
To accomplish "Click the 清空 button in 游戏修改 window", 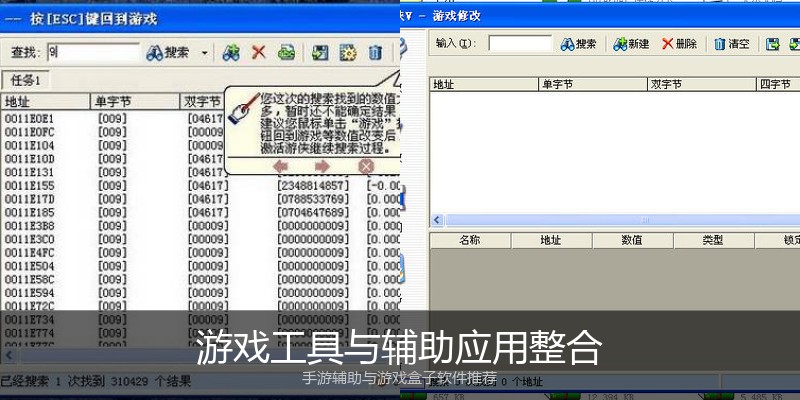I will (x=732, y=44).
